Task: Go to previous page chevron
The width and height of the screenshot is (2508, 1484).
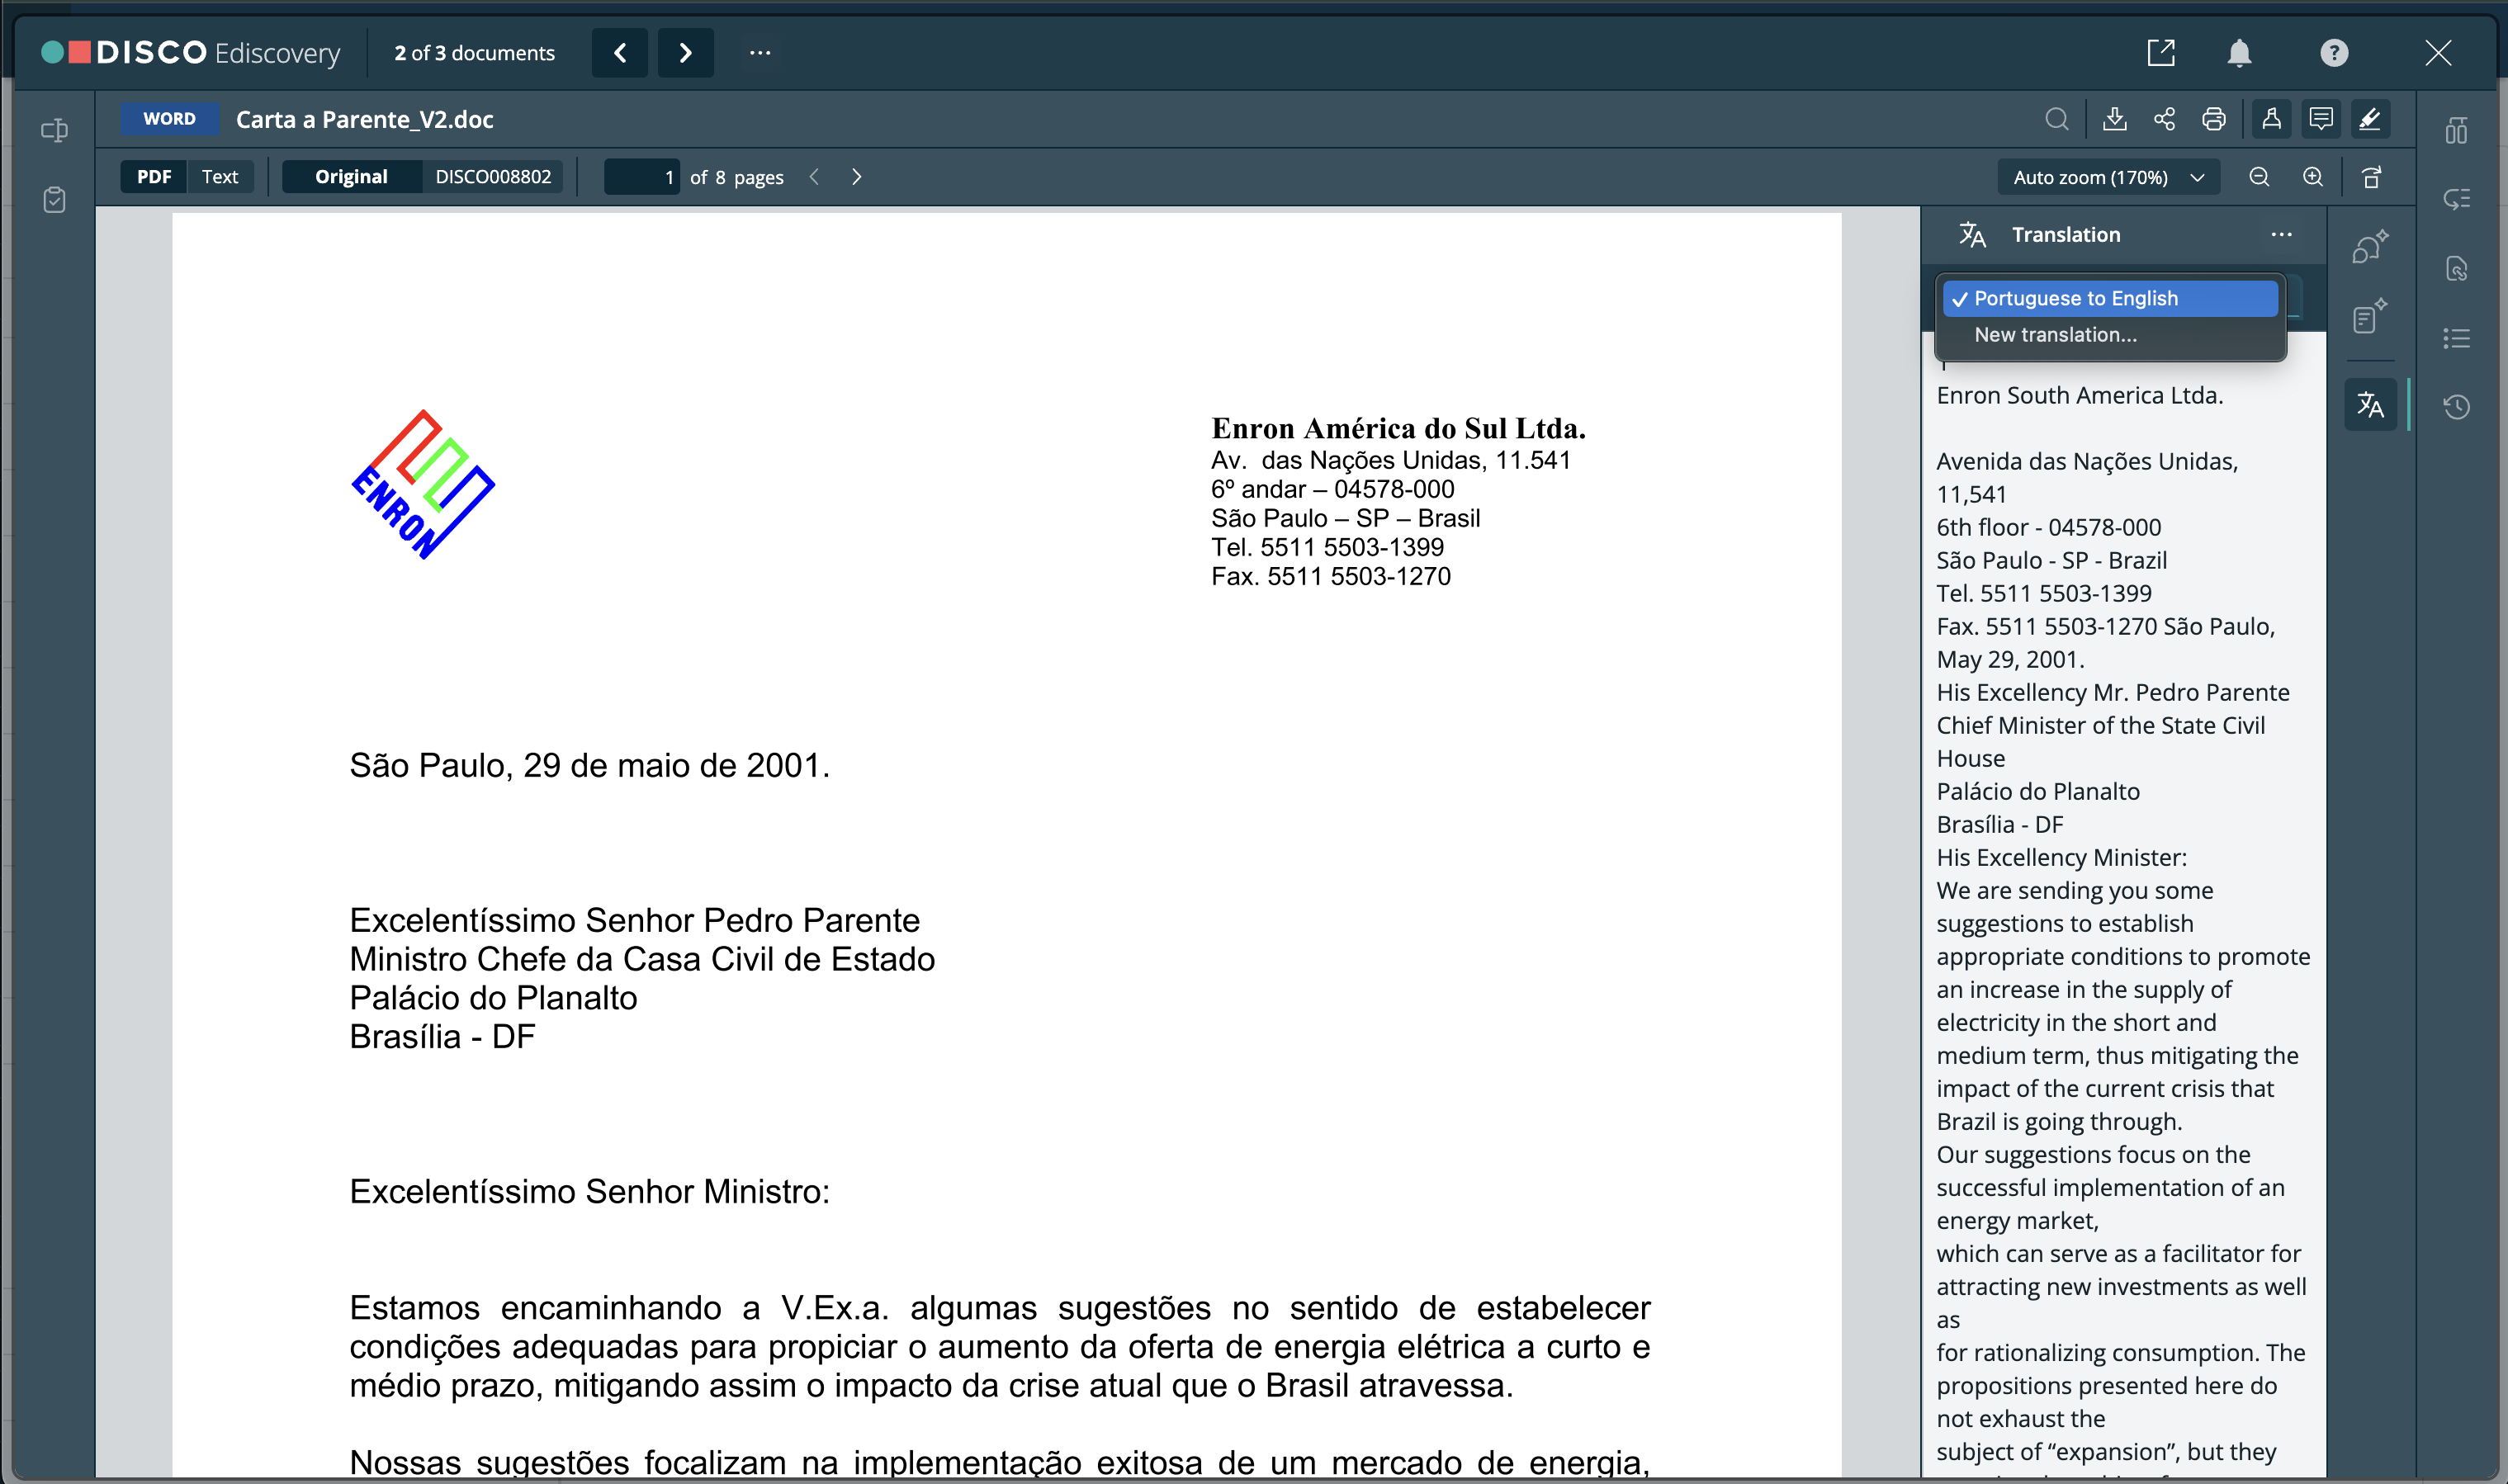Action: pyautogui.click(x=814, y=177)
